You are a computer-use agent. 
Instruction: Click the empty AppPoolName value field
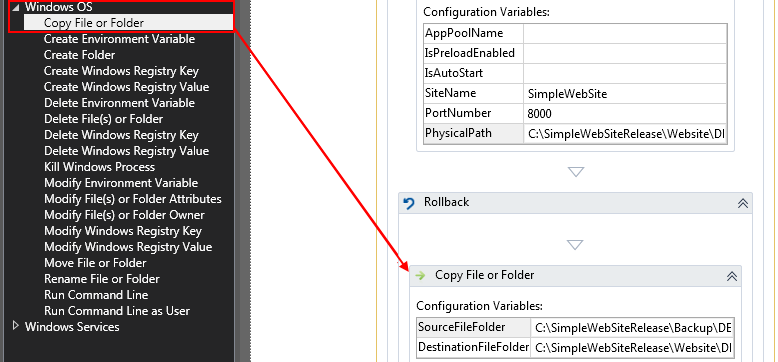click(x=625, y=34)
